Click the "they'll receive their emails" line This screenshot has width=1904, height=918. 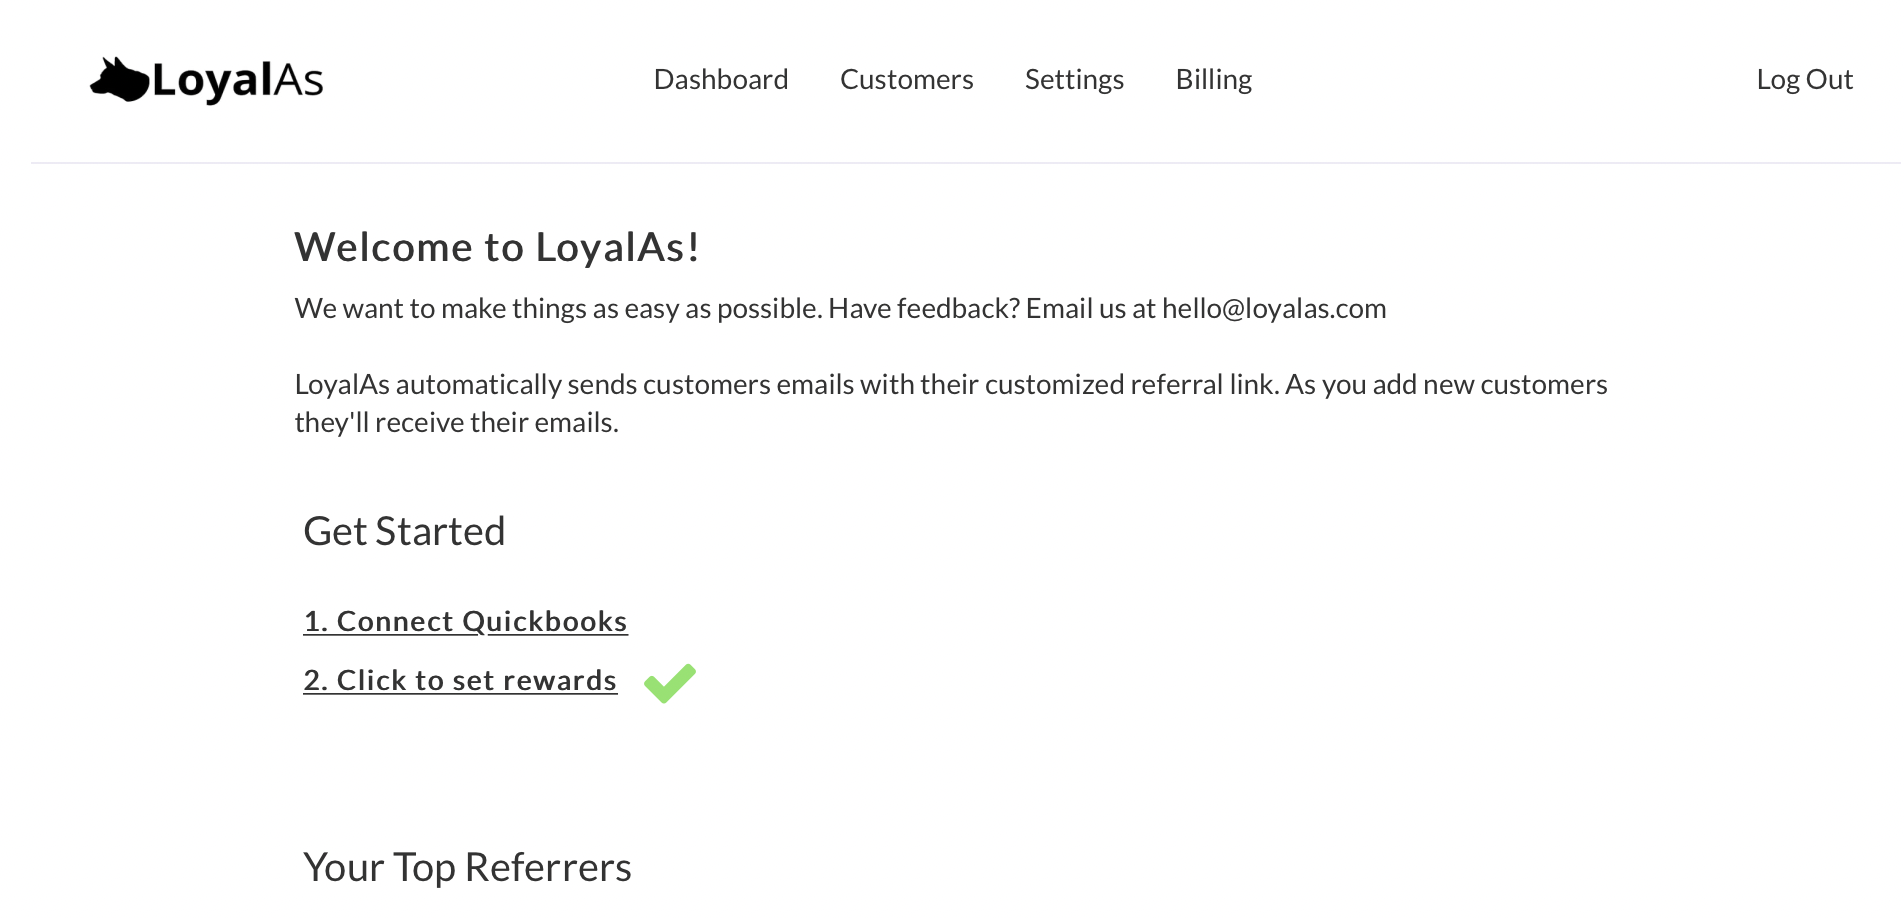(x=456, y=422)
